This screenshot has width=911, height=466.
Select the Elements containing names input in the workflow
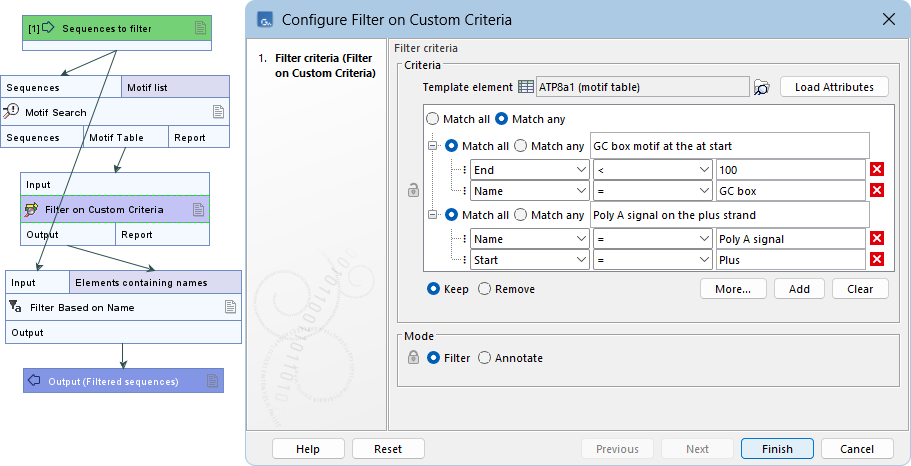[x=155, y=282]
